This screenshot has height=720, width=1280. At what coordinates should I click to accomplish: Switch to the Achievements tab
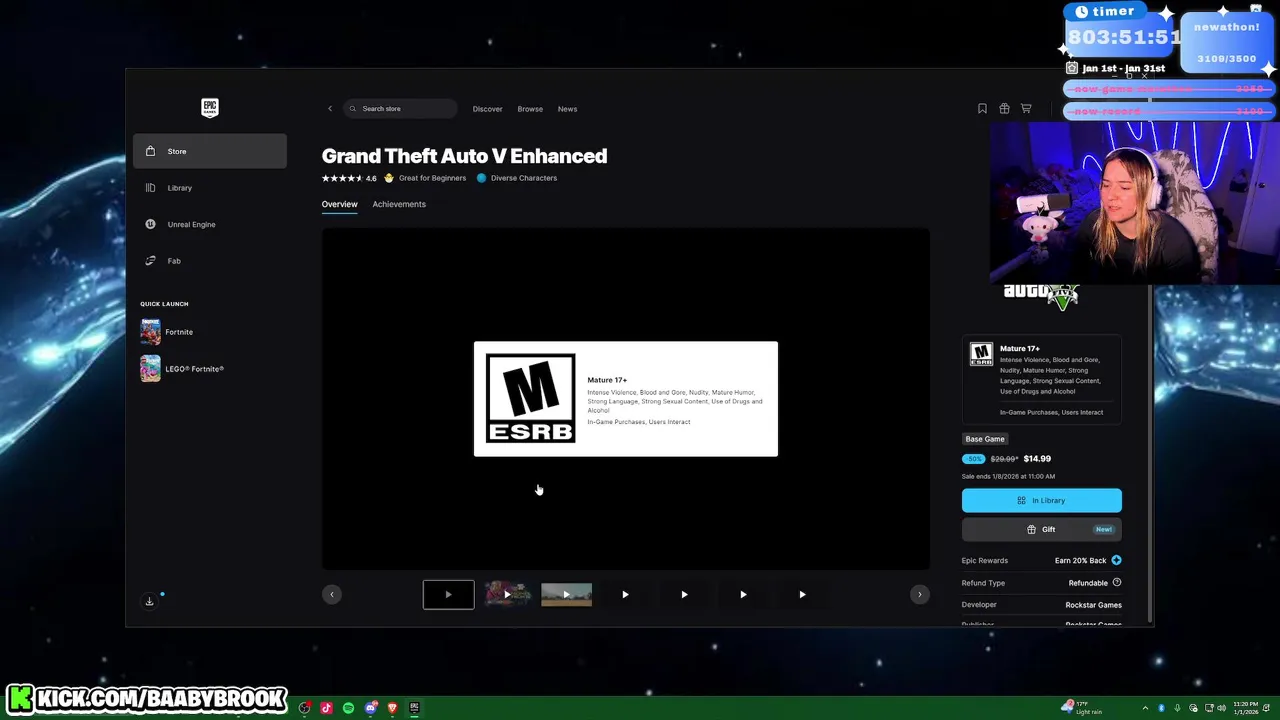(x=399, y=204)
